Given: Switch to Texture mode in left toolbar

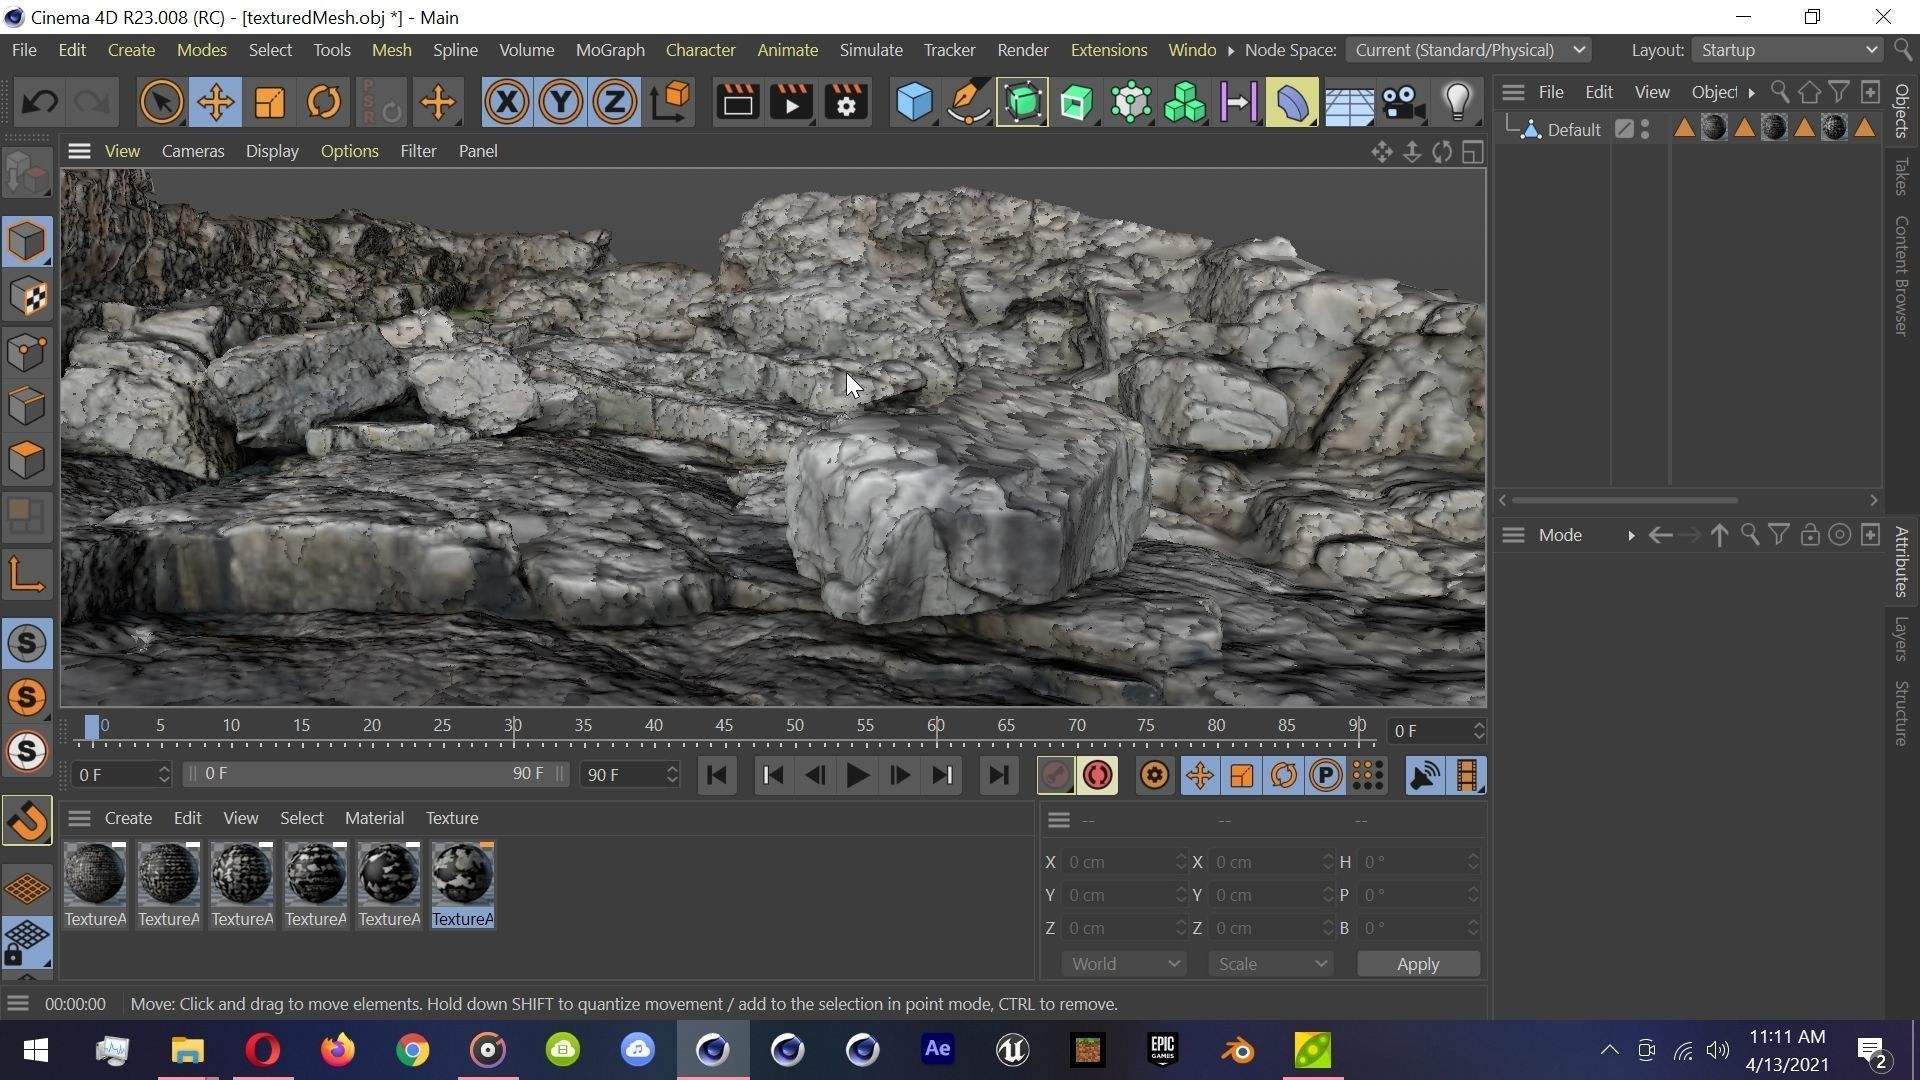Looking at the screenshot, I should click(x=28, y=296).
